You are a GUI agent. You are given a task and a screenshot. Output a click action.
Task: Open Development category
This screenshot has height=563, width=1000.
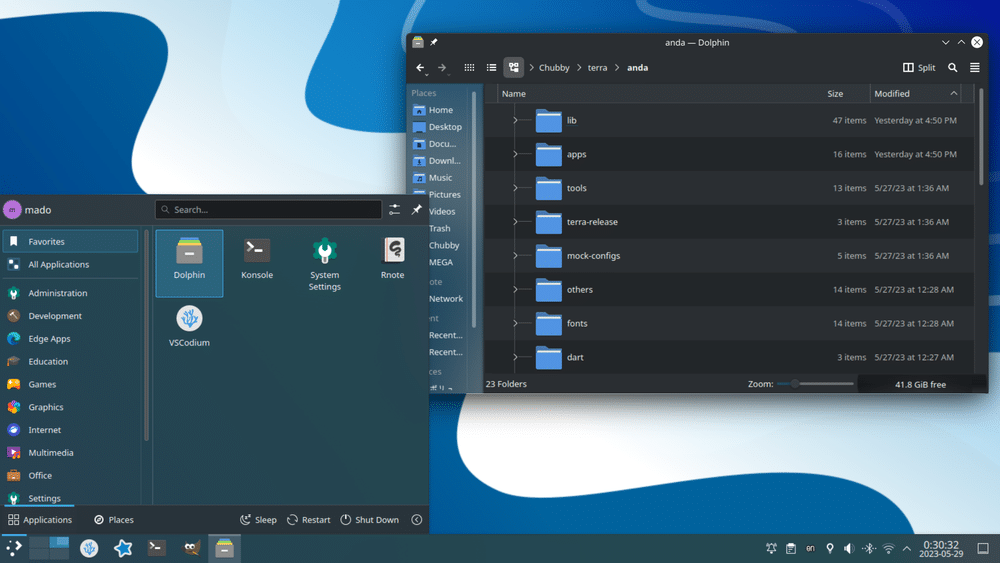click(x=70, y=316)
